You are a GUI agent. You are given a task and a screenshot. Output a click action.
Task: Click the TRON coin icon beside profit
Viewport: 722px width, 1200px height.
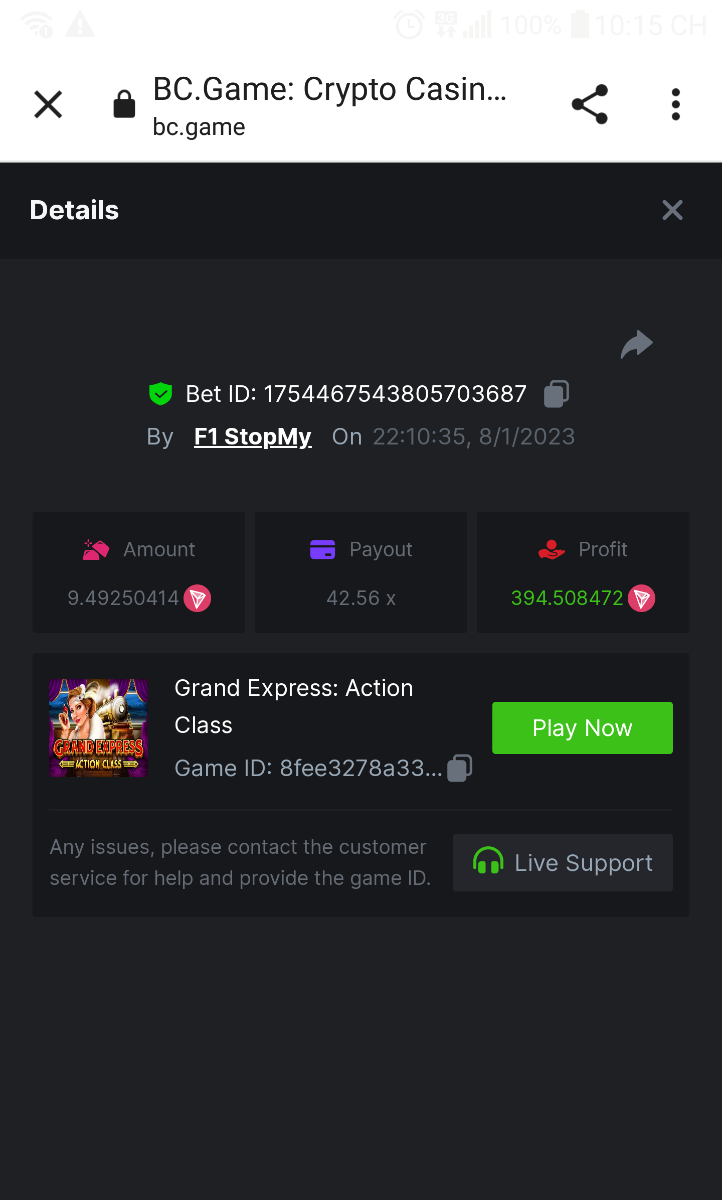pos(641,599)
